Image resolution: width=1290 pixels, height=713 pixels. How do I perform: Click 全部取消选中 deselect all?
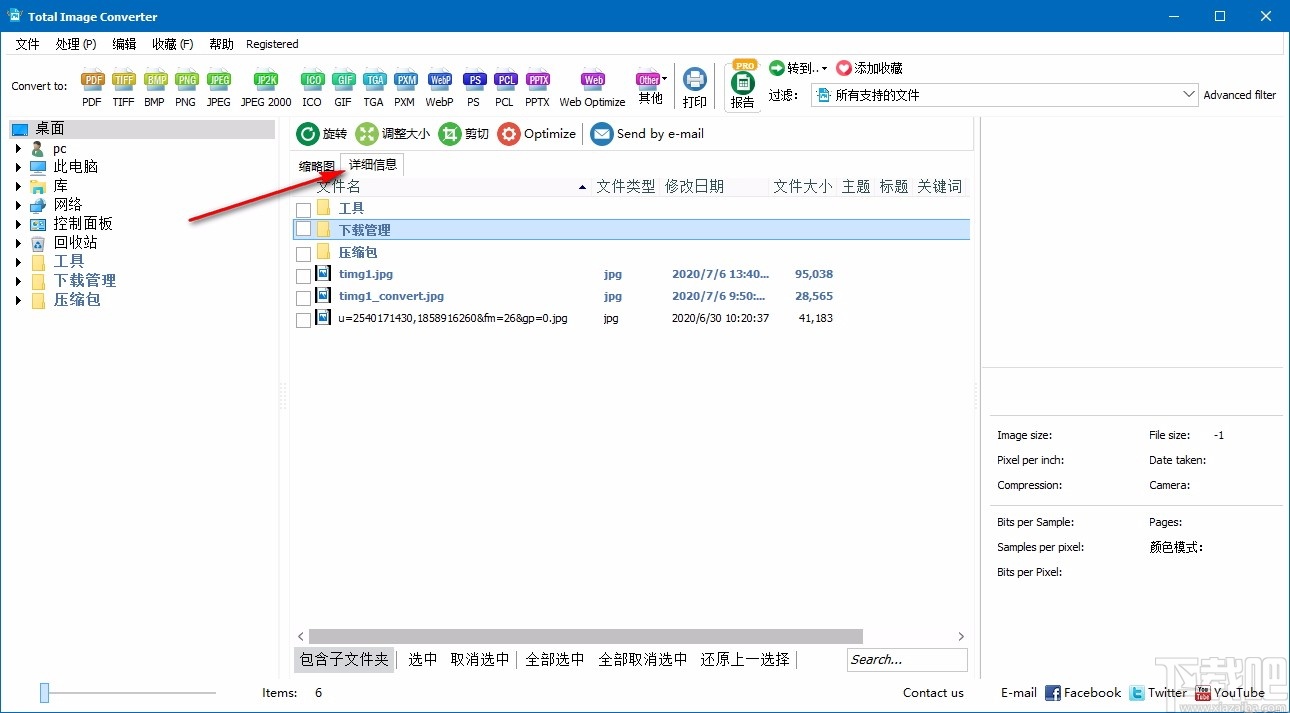[643, 659]
